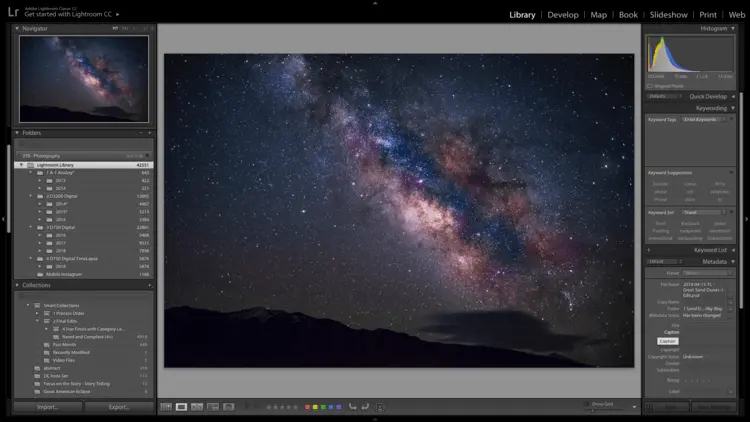Click the Navigator Milky Way thumbnail

84,79
